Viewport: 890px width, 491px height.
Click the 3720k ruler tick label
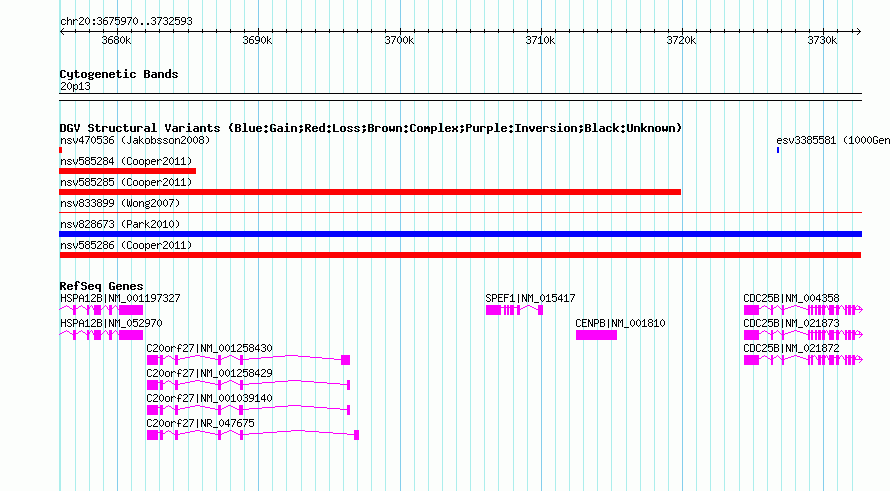681,40
